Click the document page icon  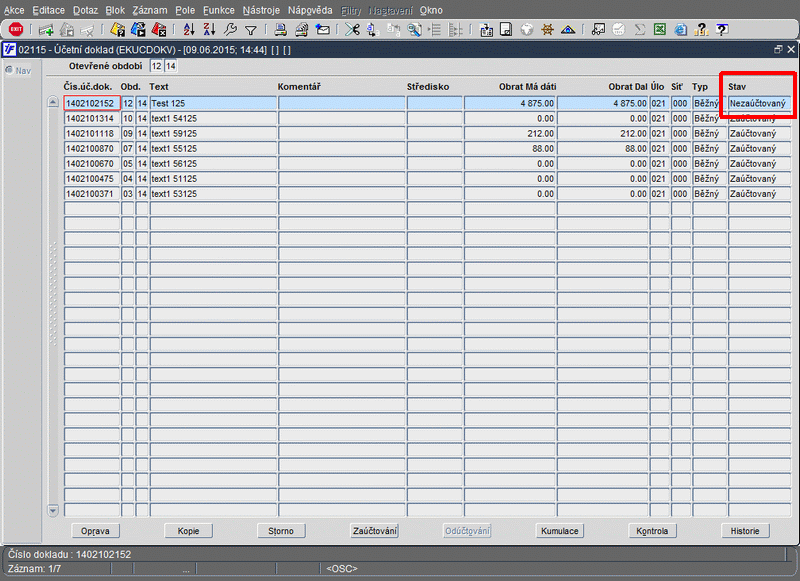click(x=506, y=30)
